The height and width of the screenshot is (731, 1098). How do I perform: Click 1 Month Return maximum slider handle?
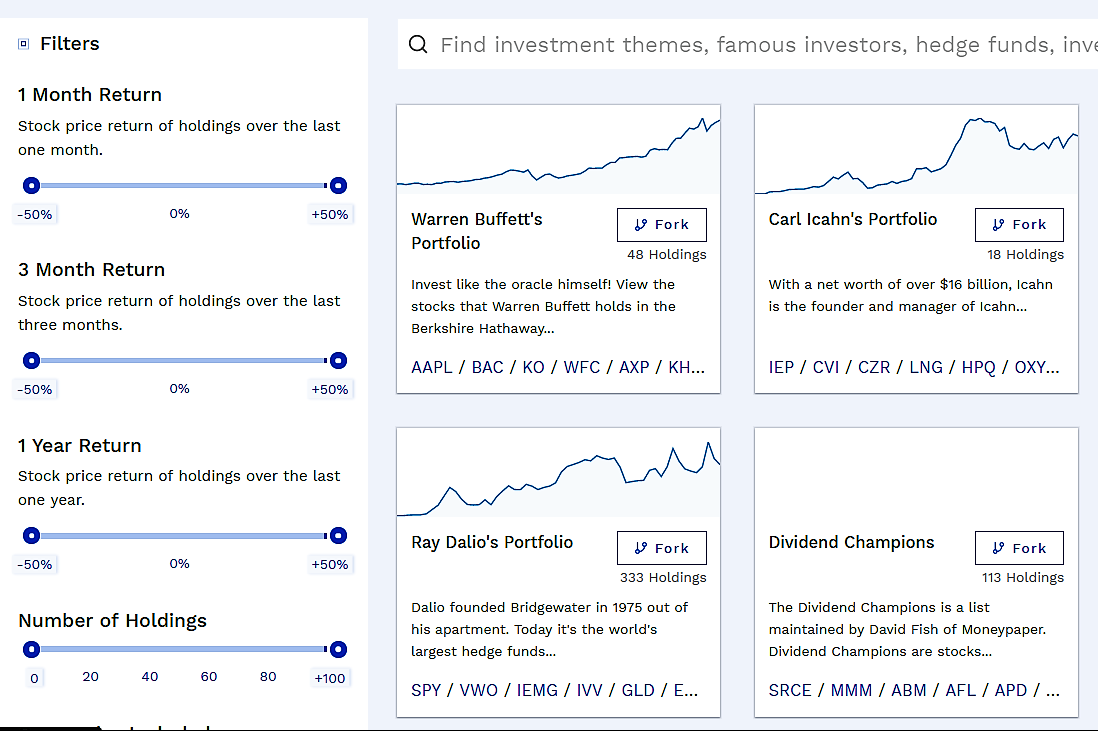[x=338, y=186]
